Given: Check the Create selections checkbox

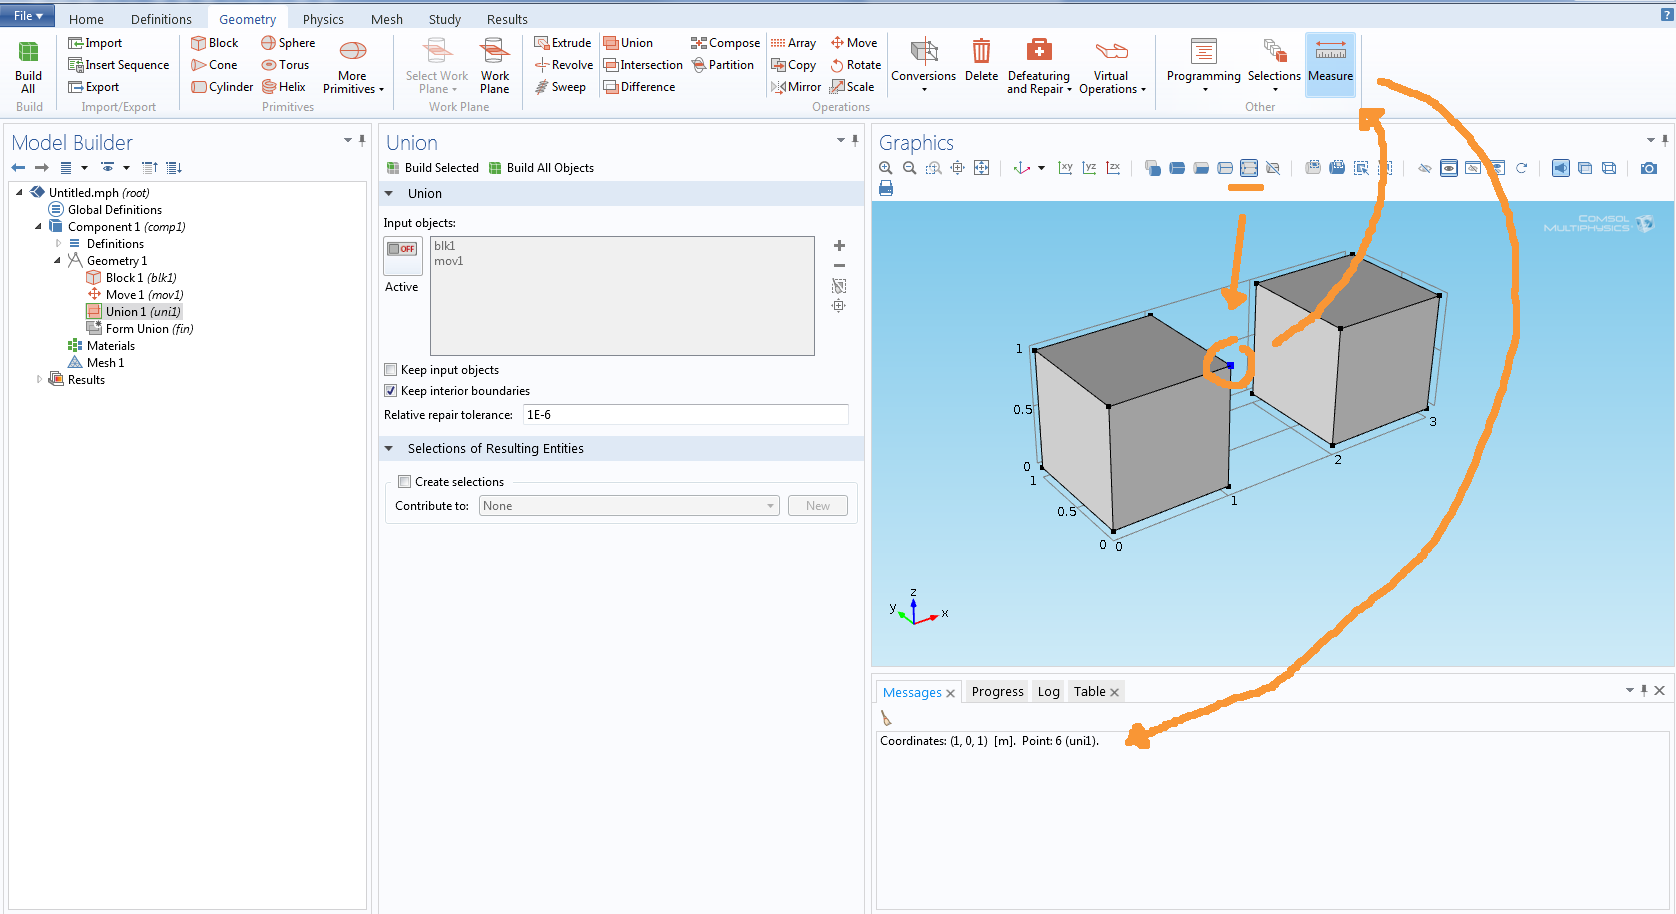Looking at the screenshot, I should (x=405, y=482).
